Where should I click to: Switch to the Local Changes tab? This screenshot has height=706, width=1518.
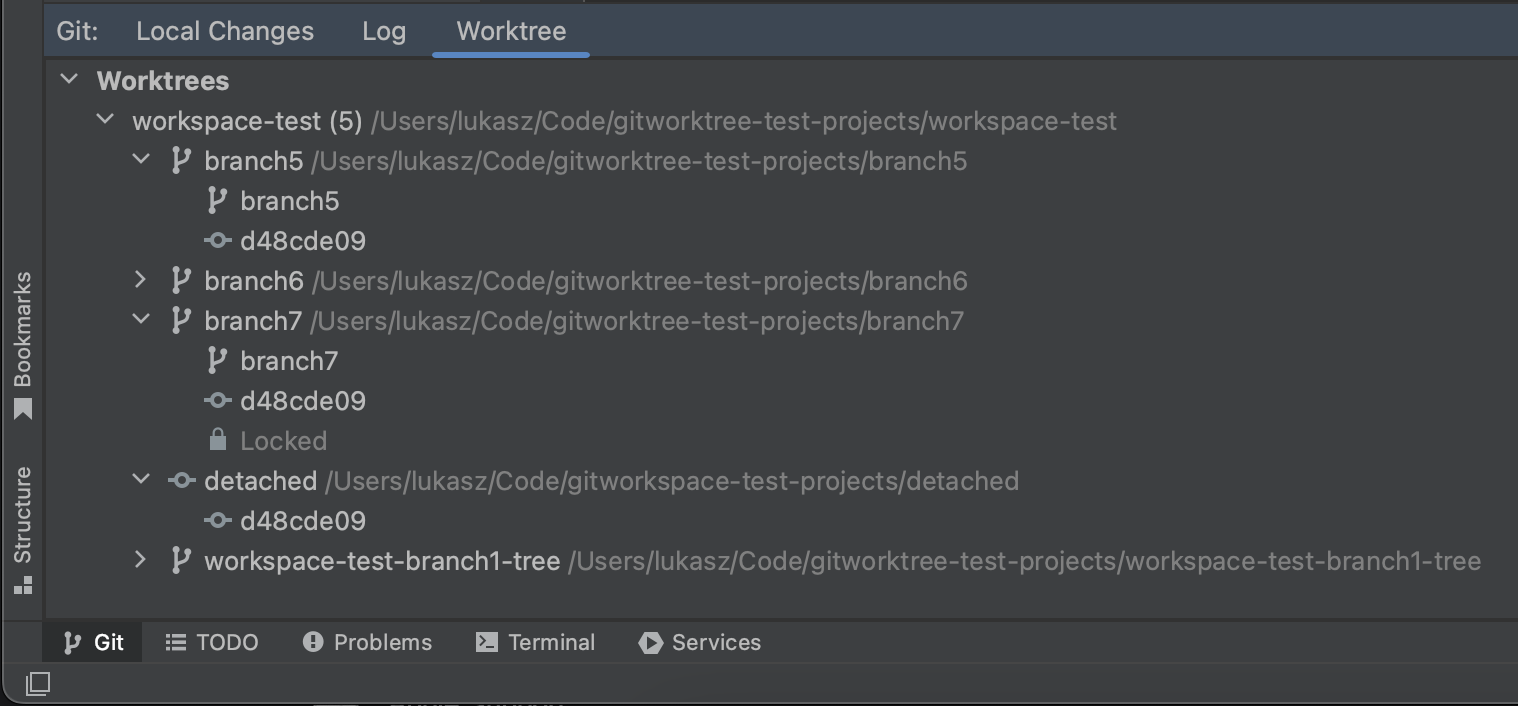click(225, 31)
